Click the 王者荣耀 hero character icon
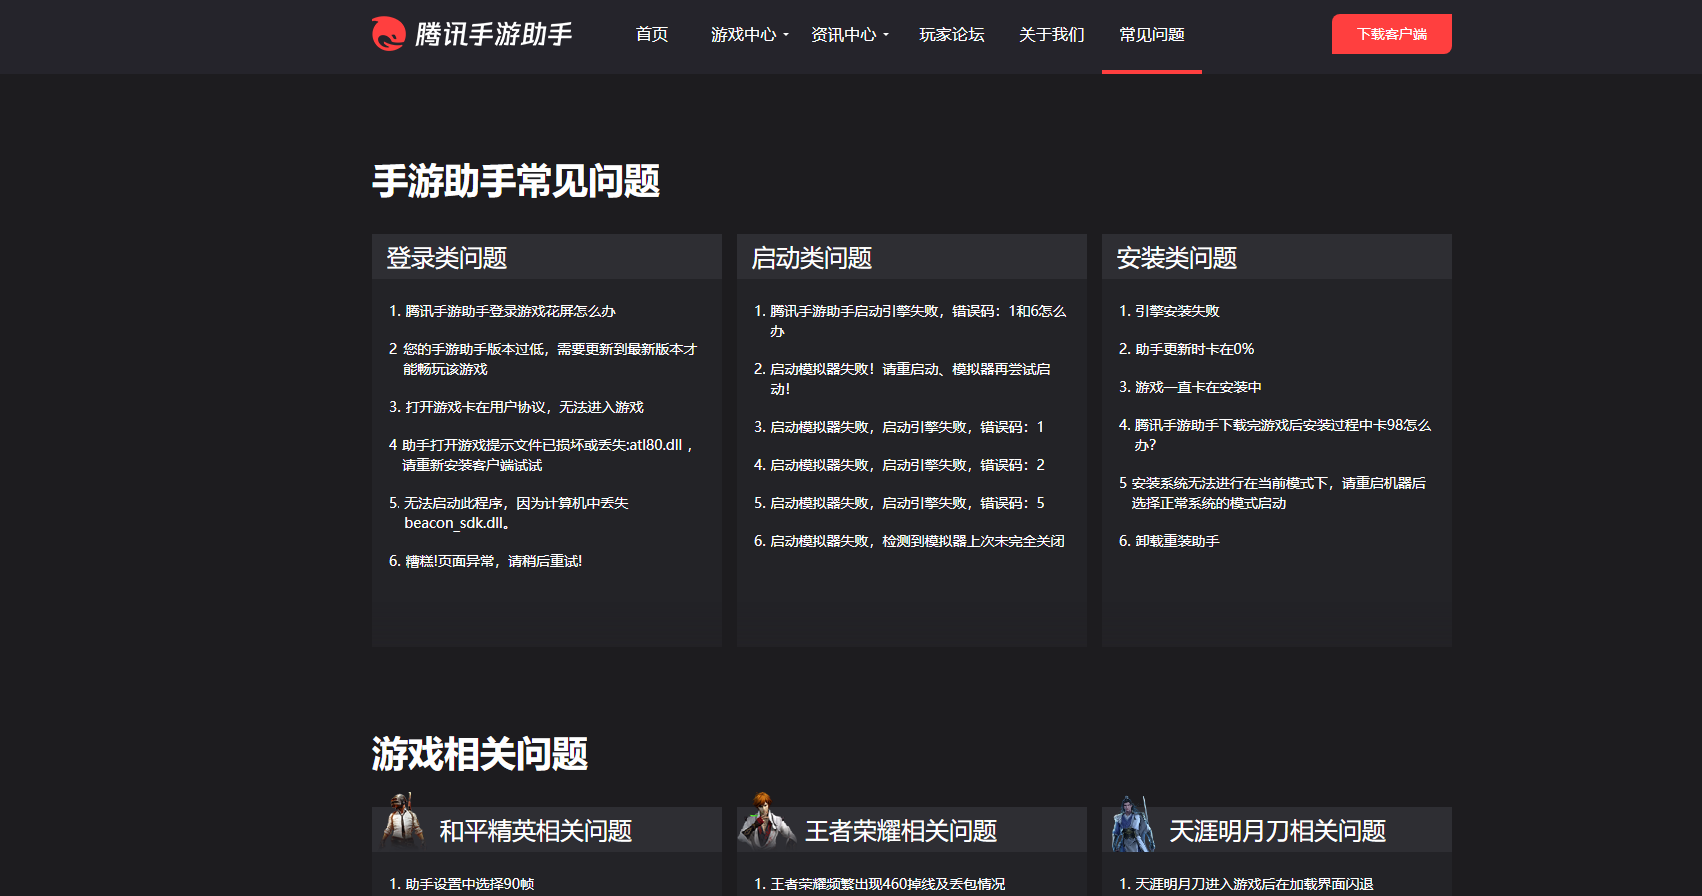 [765, 821]
